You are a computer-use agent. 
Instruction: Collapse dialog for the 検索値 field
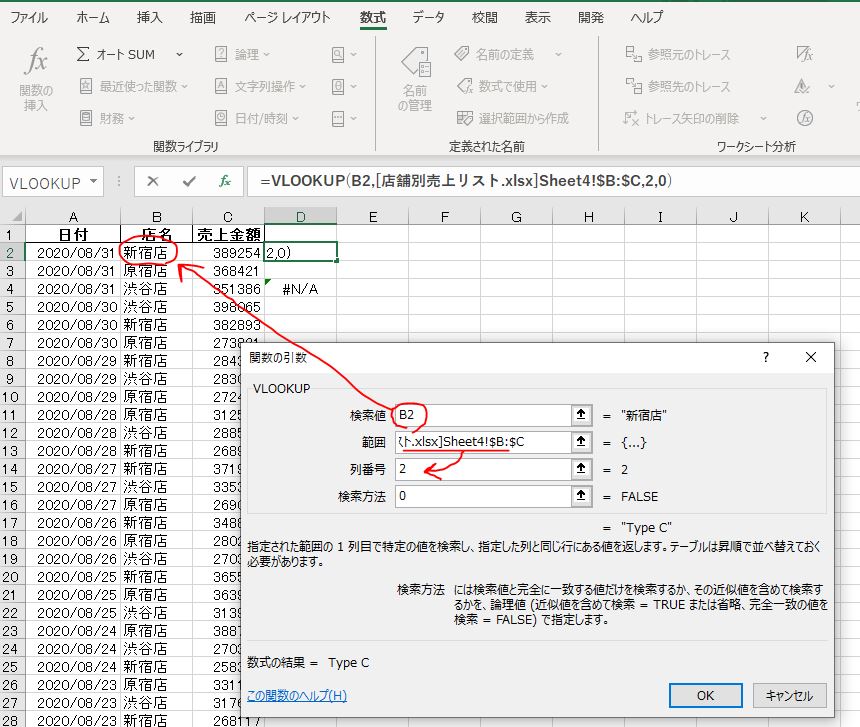[x=579, y=414]
